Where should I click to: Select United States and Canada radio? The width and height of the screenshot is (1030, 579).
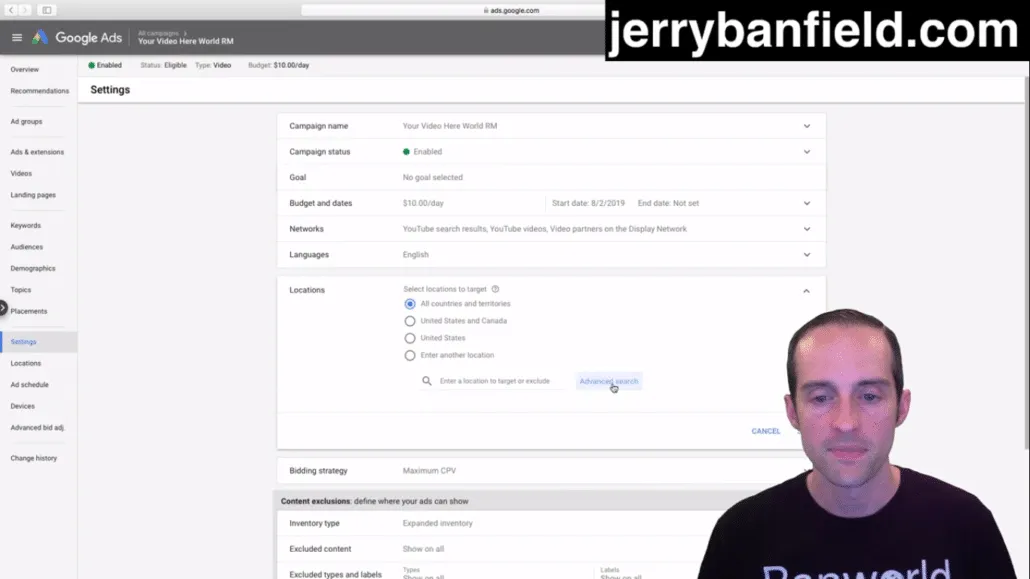[410, 321]
